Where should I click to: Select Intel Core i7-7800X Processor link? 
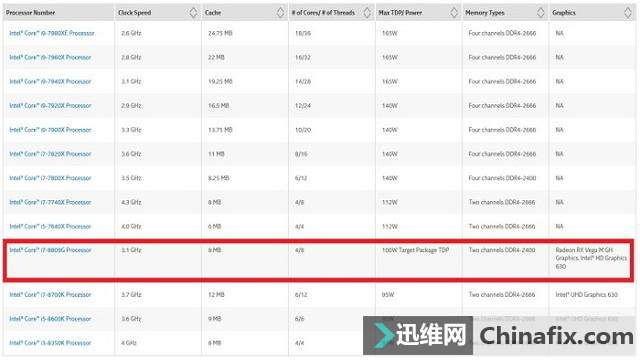click(x=50, y=178)
